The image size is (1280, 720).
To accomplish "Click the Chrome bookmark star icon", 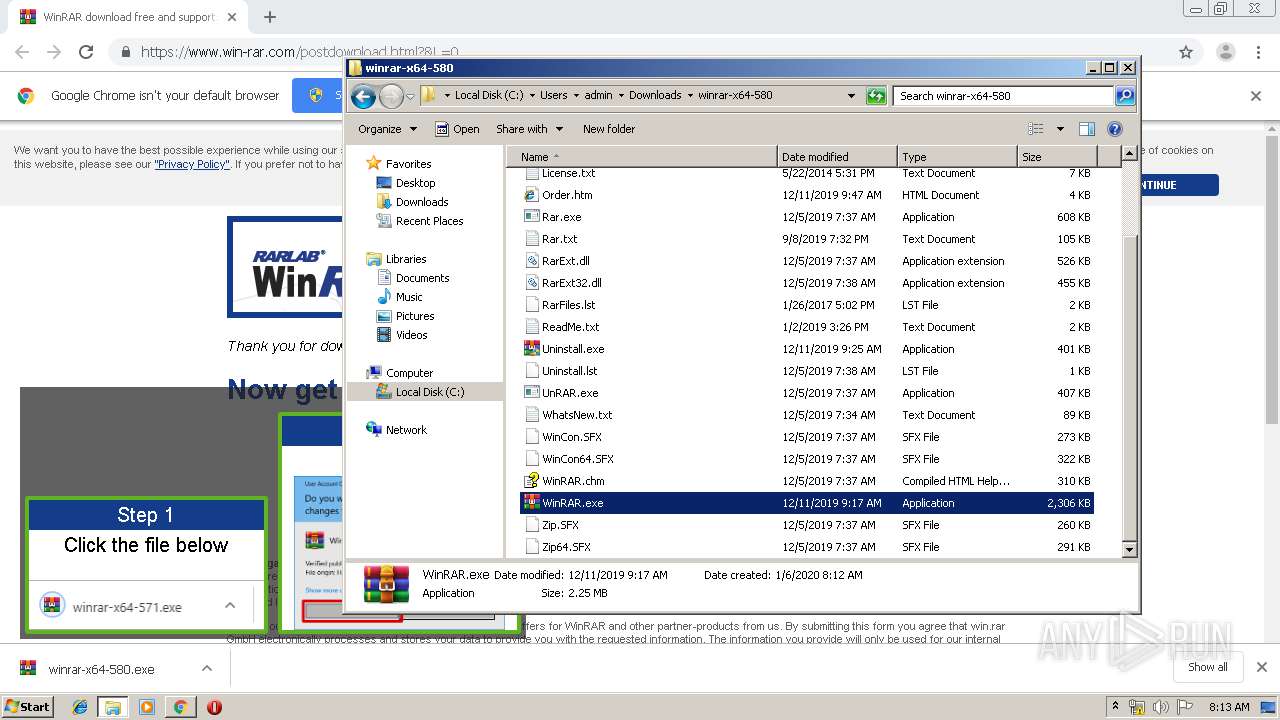I will [1186, 52].
